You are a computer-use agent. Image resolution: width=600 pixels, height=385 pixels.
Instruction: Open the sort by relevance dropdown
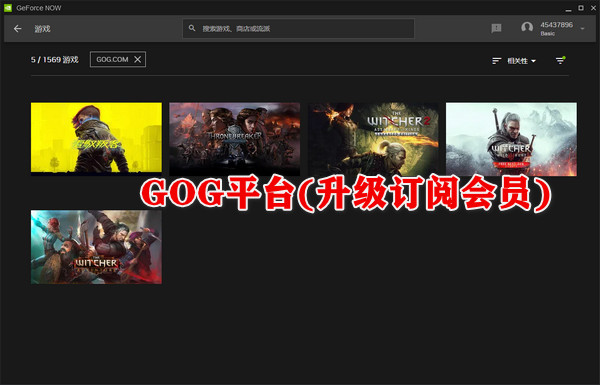pyautogui.click(x=521, y=61)
